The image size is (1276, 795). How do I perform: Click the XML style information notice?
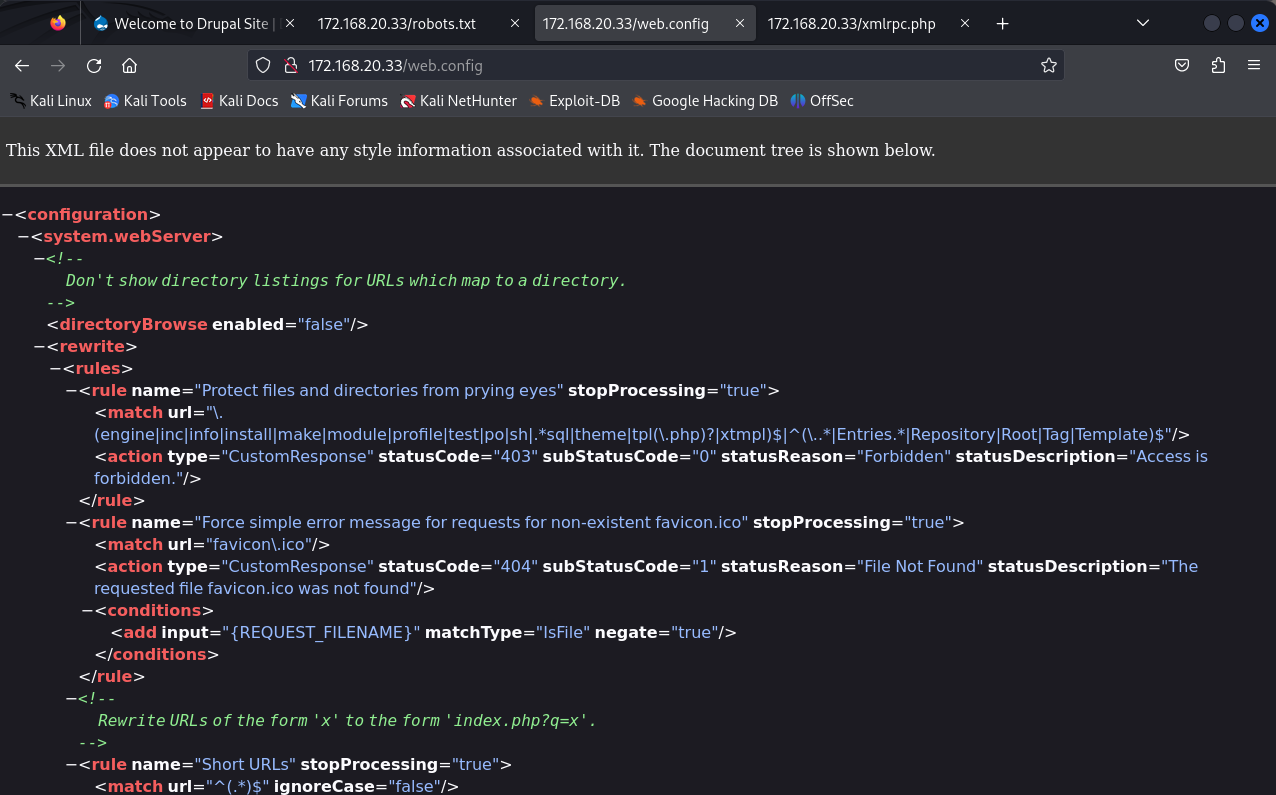(471, 150)
